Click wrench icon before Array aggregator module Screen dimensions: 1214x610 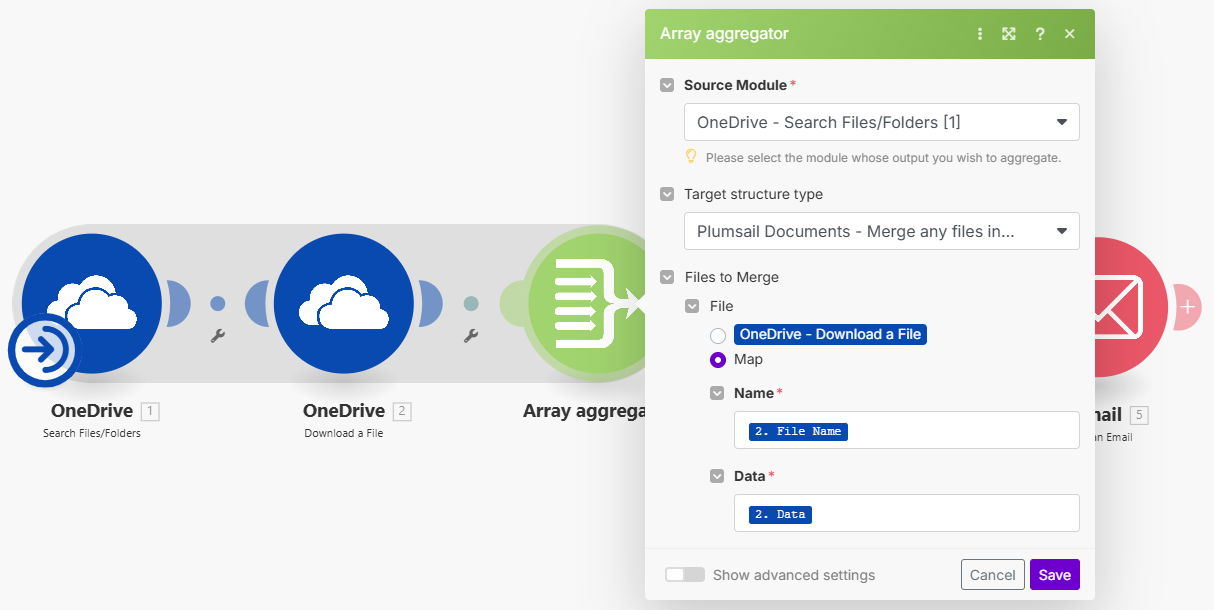(x=471, y=337)
